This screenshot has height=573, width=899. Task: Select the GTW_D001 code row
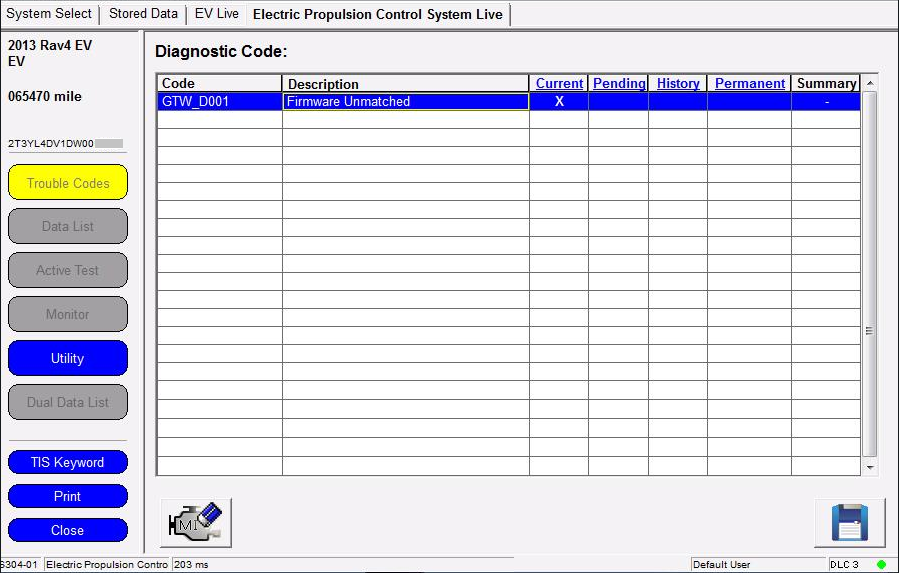pos(219,101)
